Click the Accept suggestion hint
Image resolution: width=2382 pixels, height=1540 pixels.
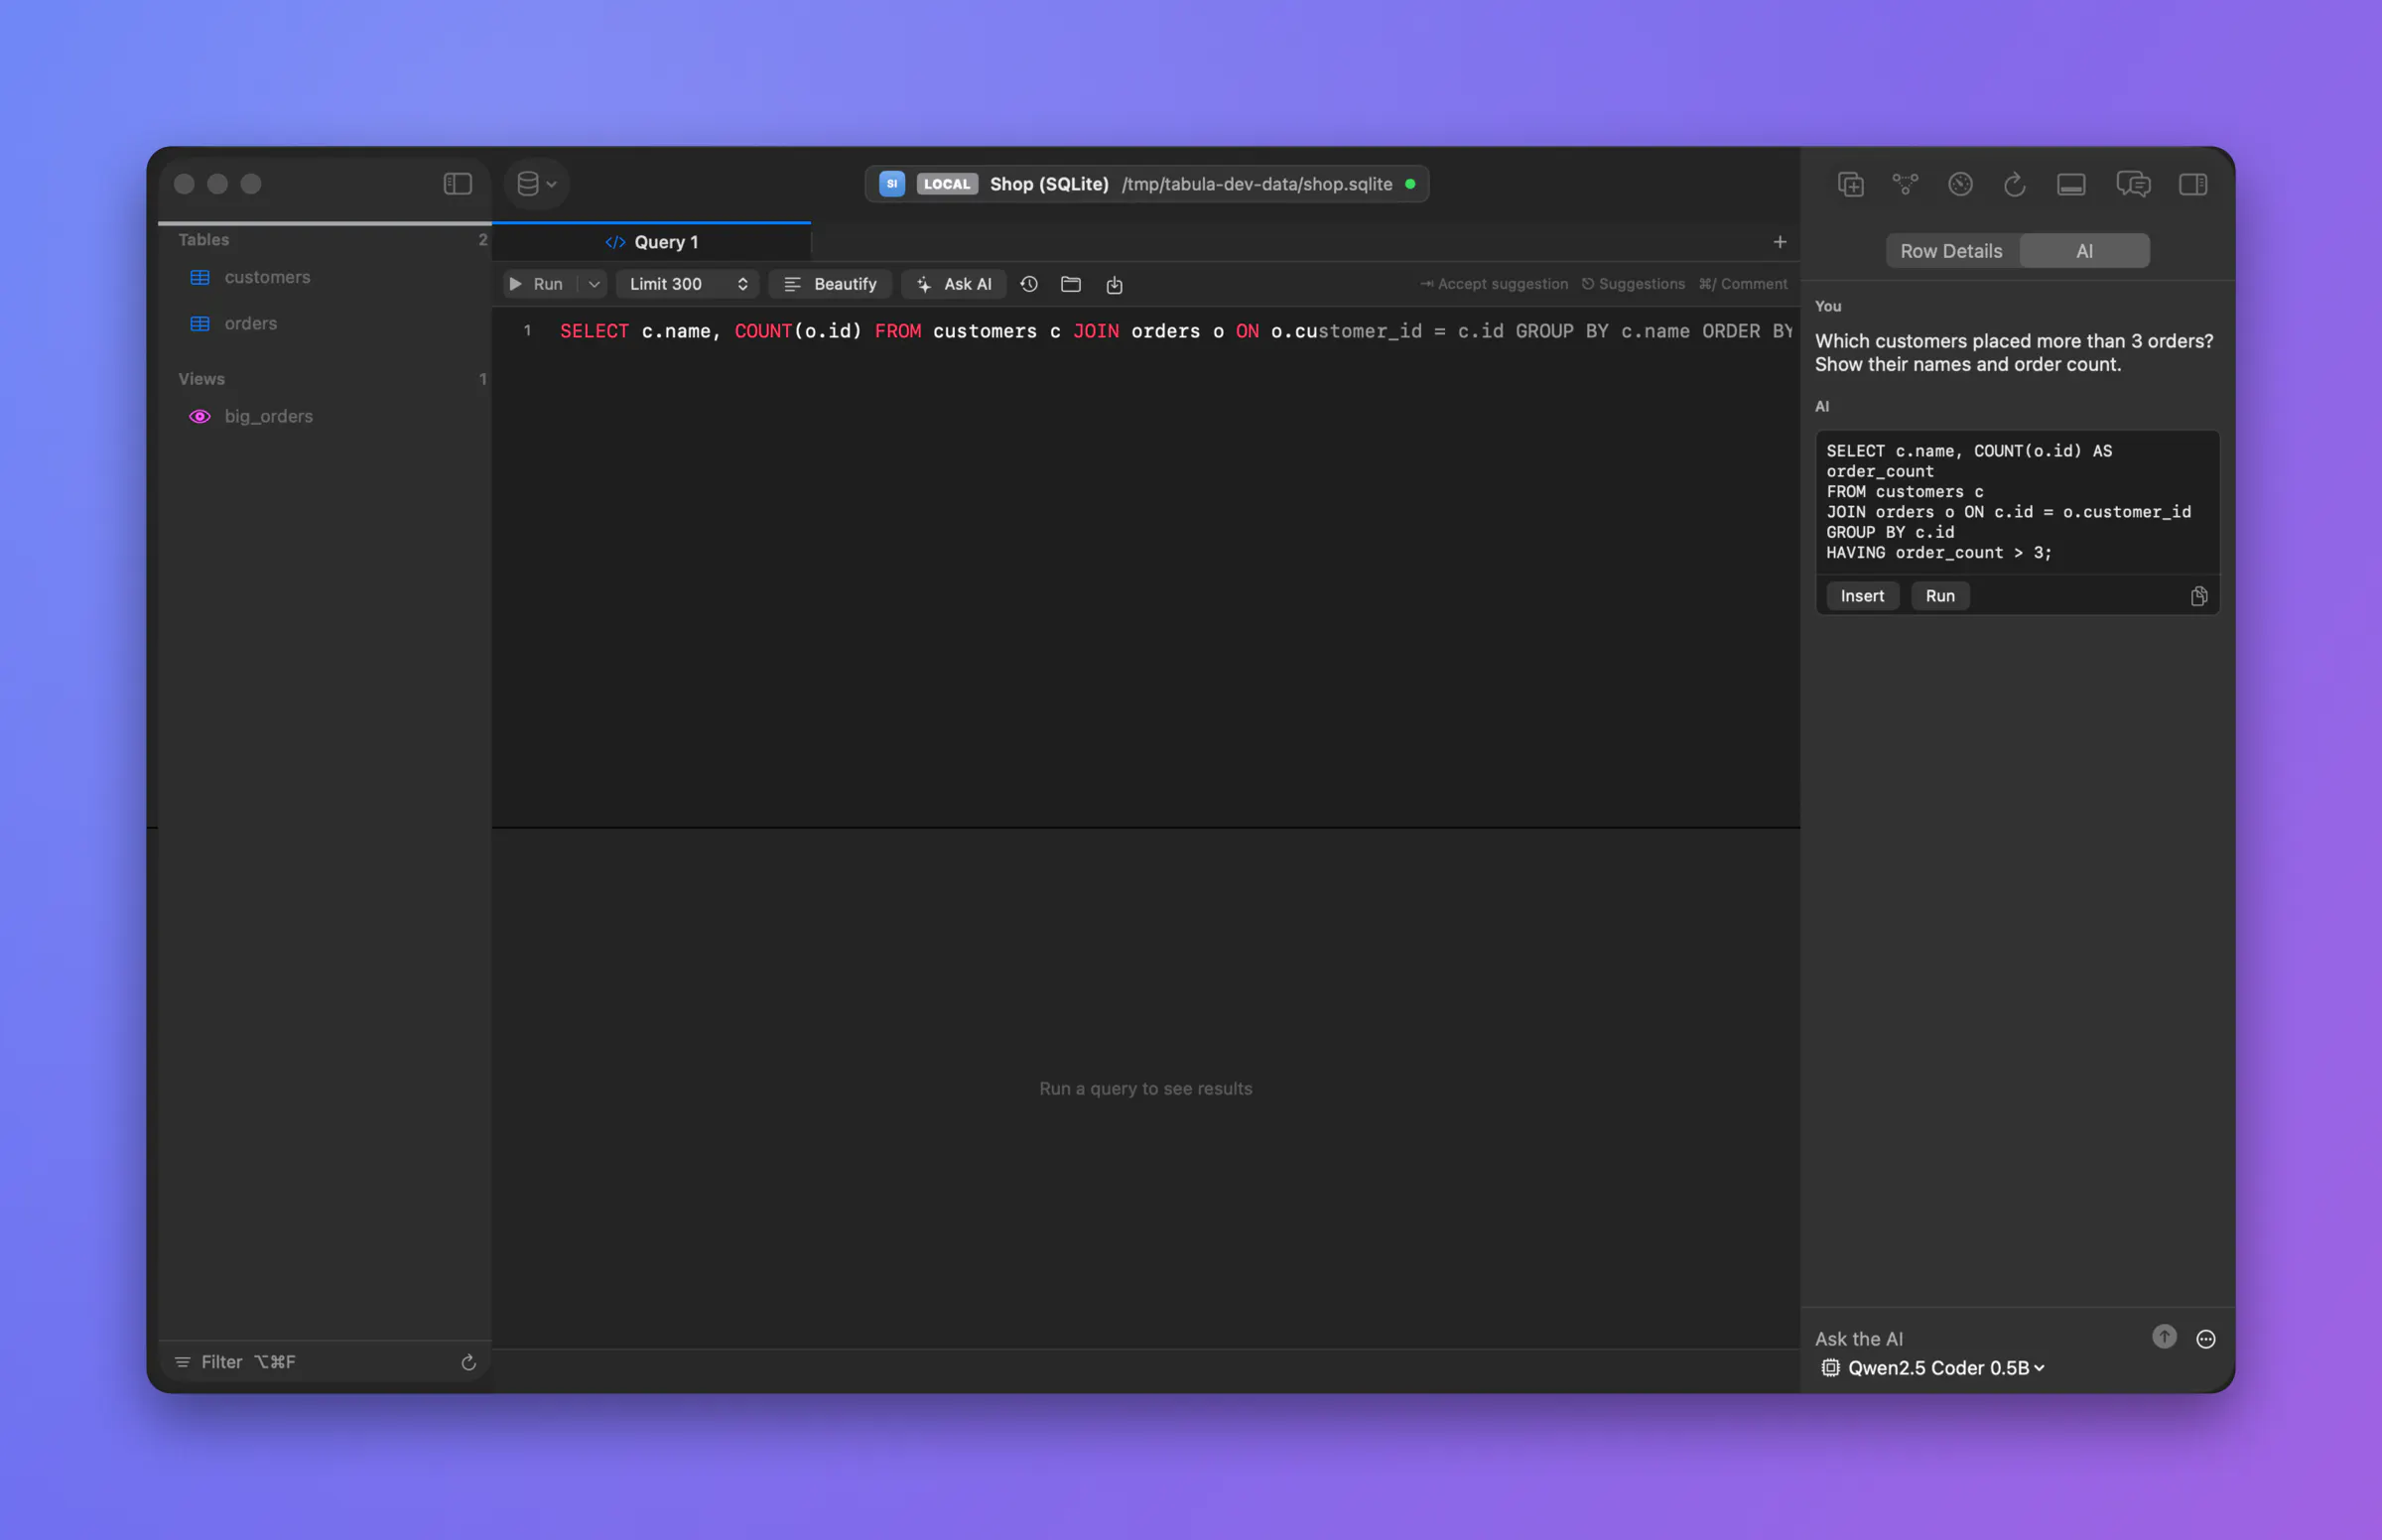click(1494, 284)
